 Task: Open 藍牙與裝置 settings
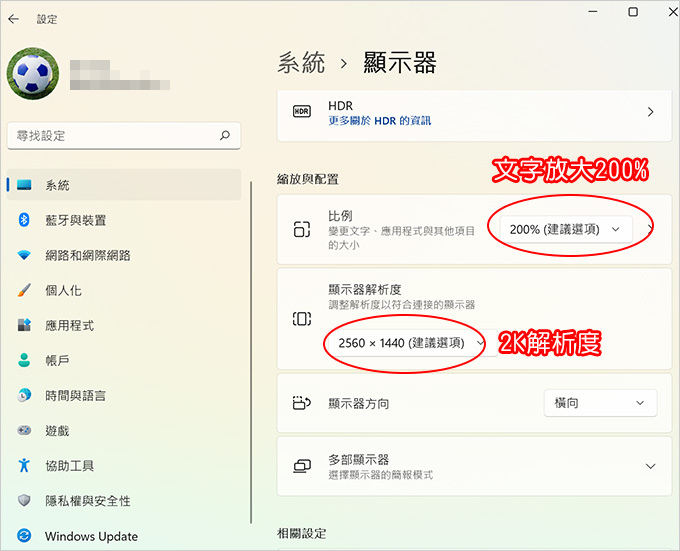click(124, 220)
